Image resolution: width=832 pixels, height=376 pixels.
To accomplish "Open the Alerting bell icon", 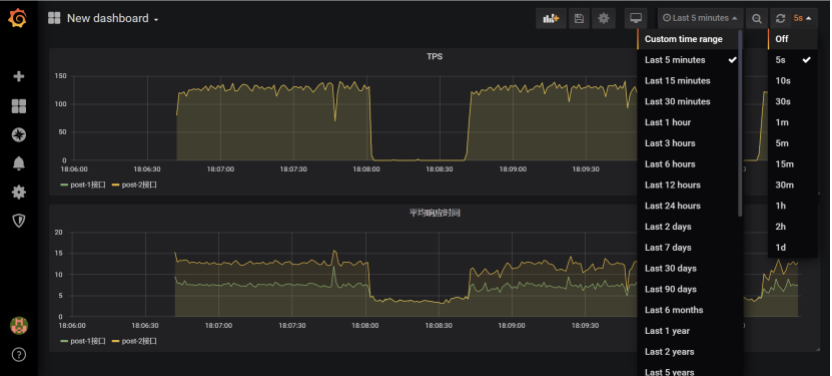I will pos(19,164).
